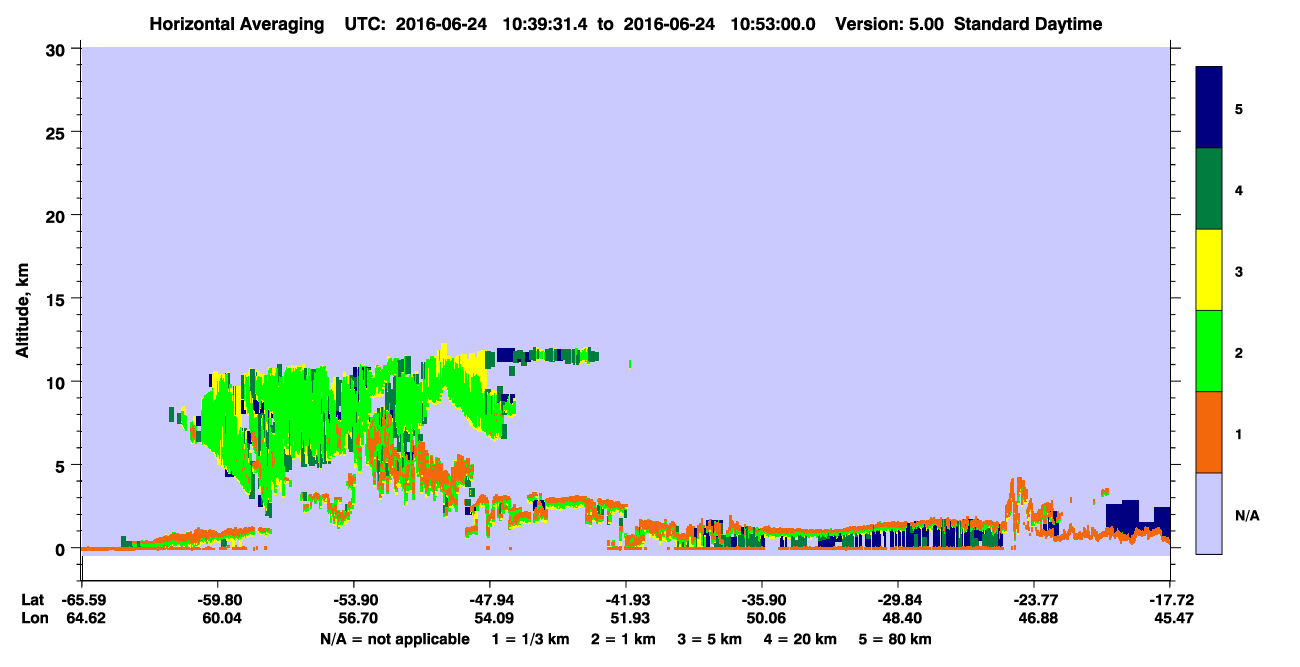The image size is (1300, 667).
Task: Click 'N/A = not applicable' legend text
Action: pos(395,639)
